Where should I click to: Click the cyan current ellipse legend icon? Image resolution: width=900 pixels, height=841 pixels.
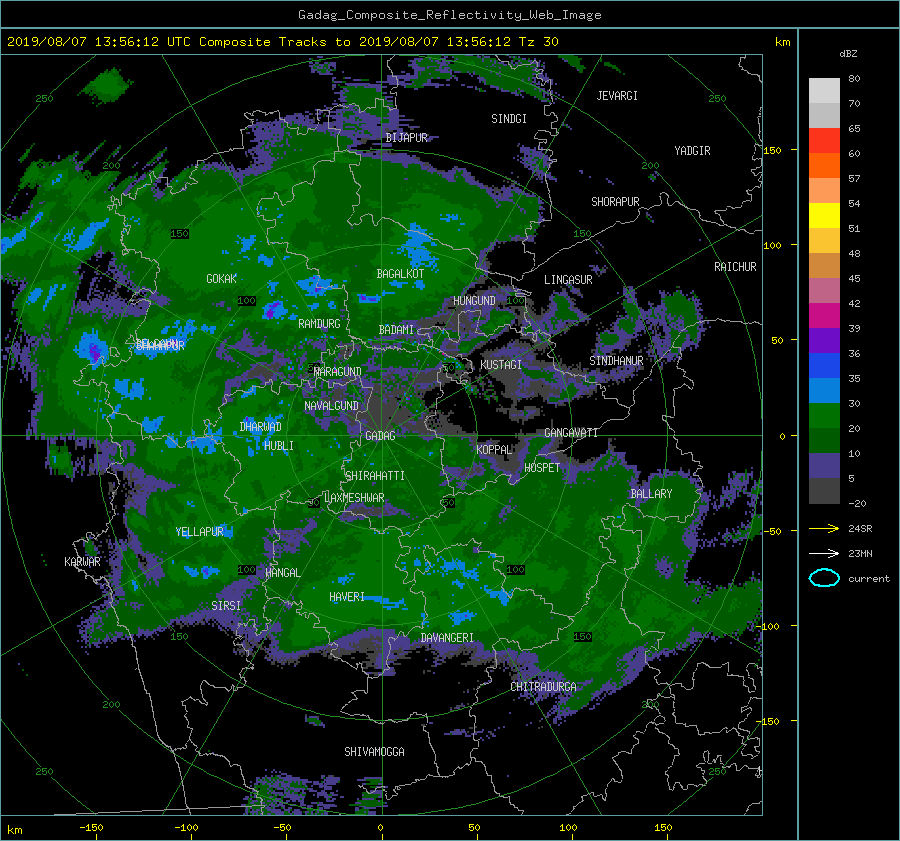pos(824,578)
